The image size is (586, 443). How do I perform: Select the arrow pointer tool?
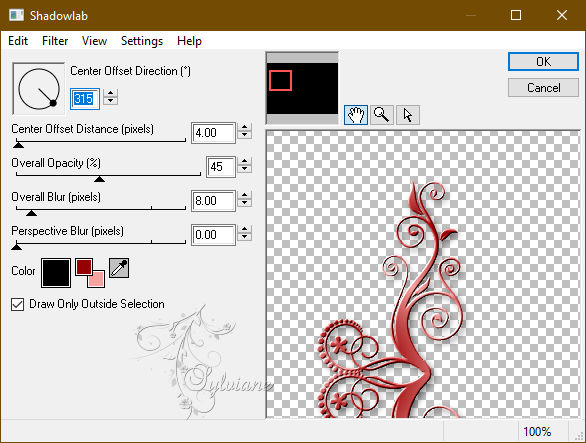click(408, 115)
